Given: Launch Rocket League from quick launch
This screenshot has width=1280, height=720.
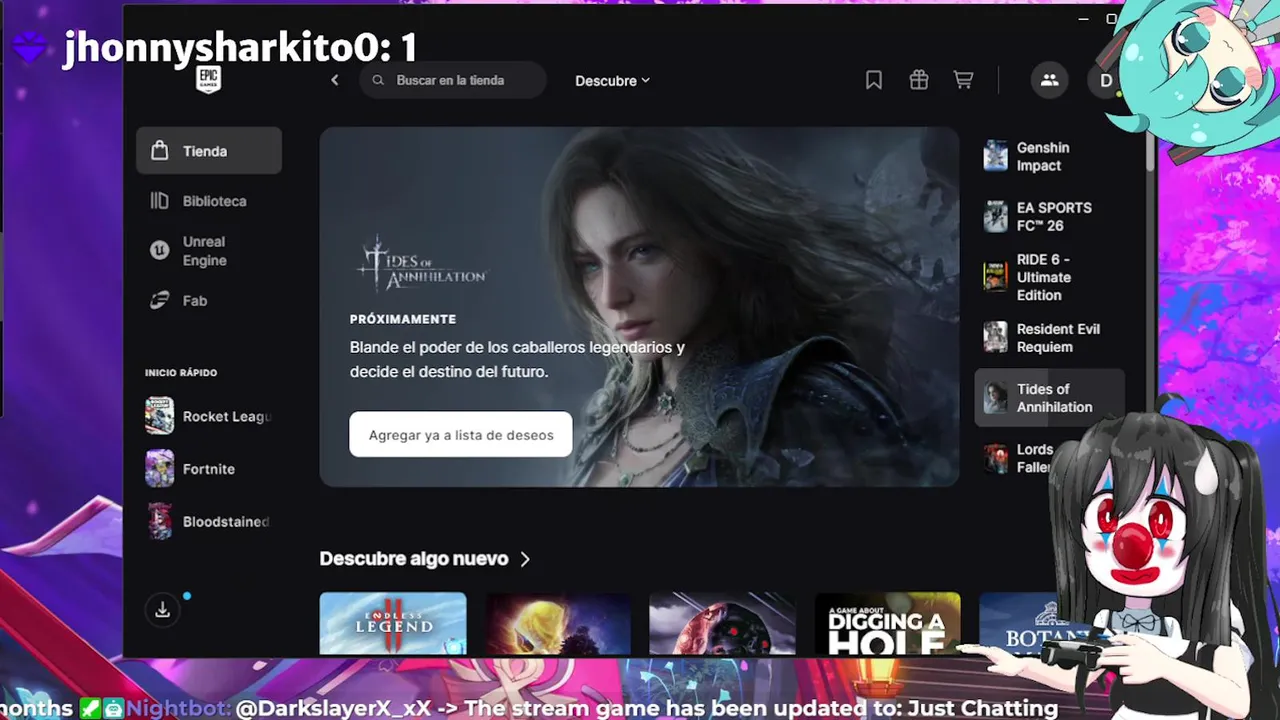Looking at the screenshot, I should pyautogui.click(x=209, y=416).
